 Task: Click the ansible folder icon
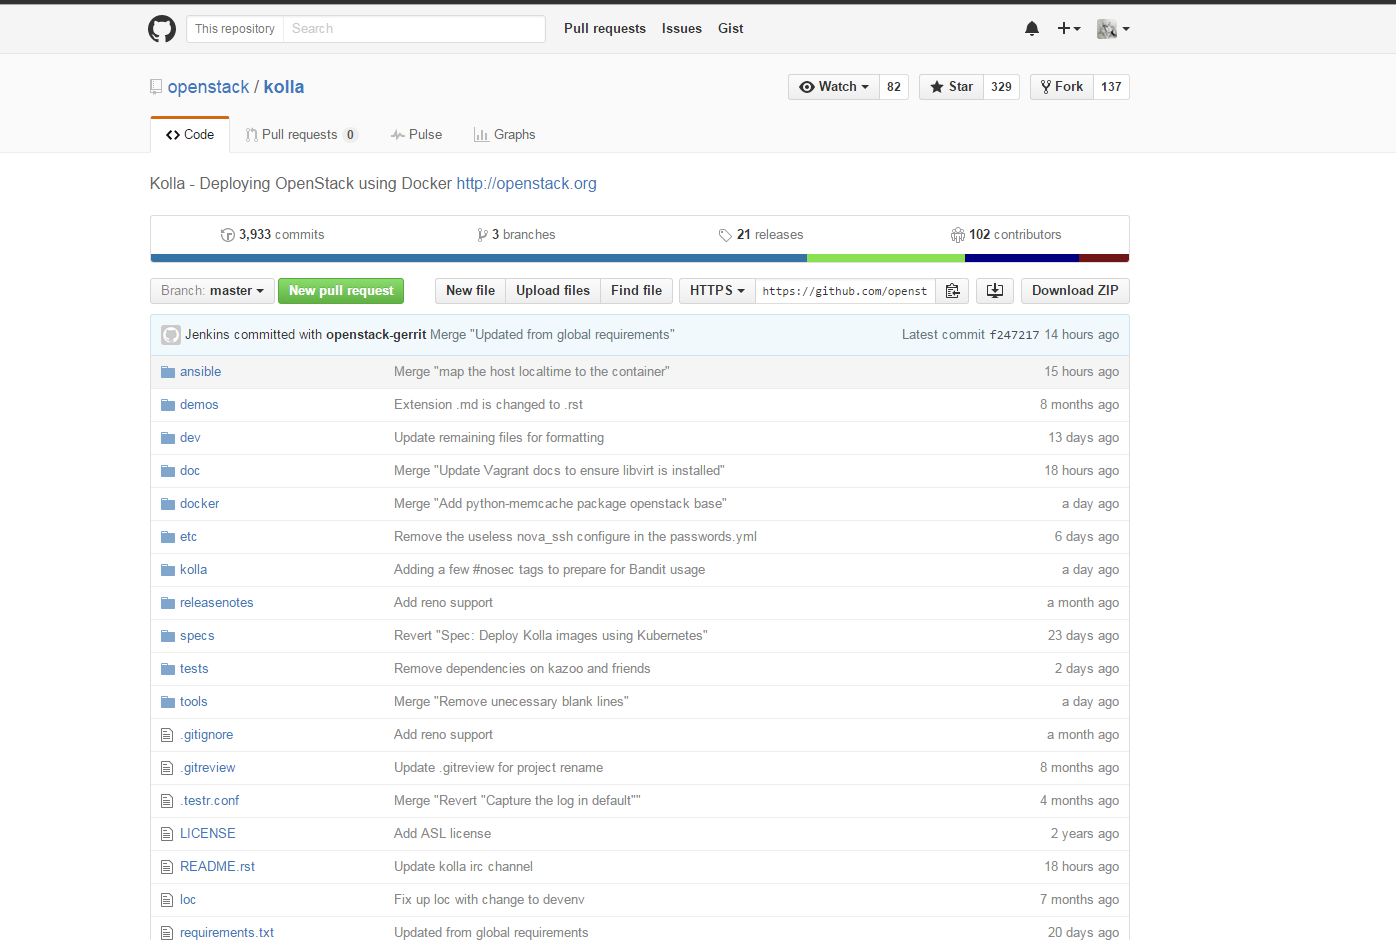[168, 372]
